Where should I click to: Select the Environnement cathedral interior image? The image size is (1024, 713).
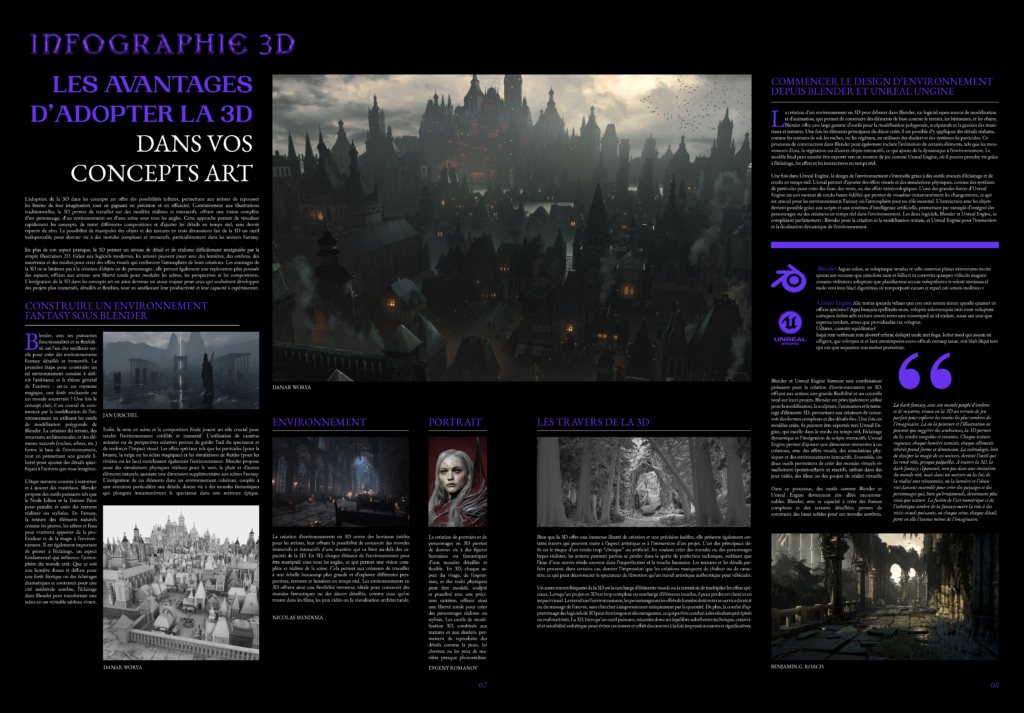[x=340, y=482]
